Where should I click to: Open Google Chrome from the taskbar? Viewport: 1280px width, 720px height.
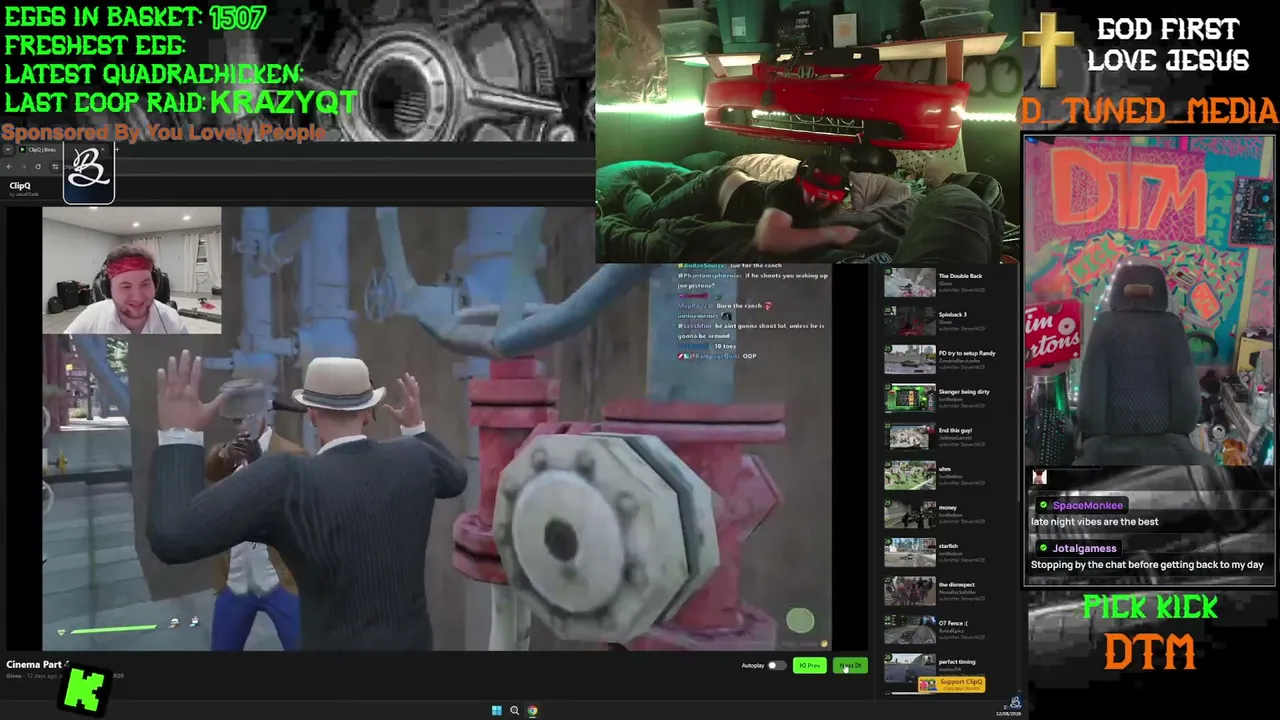(x=532, y=711)
